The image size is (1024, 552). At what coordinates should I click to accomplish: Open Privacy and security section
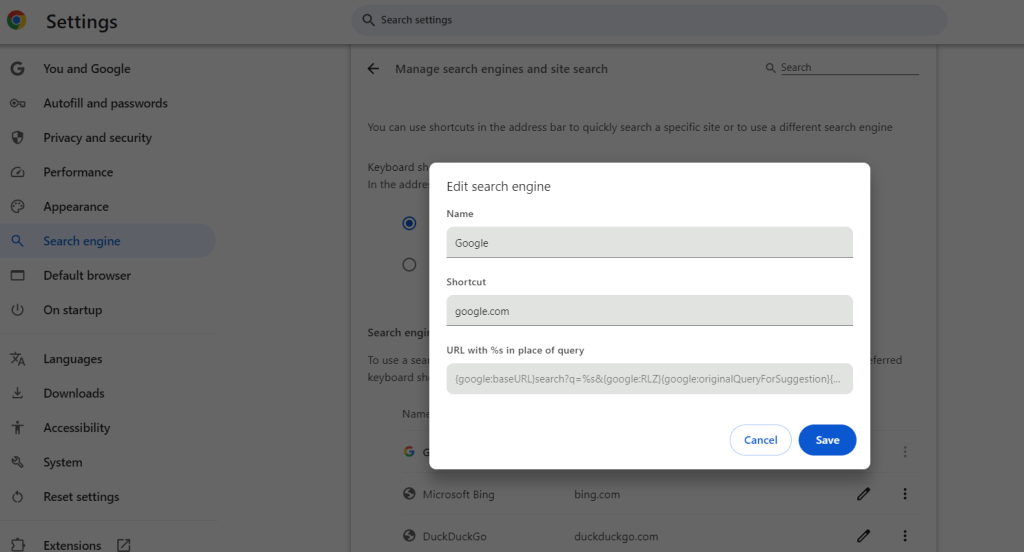click(97, 138)
